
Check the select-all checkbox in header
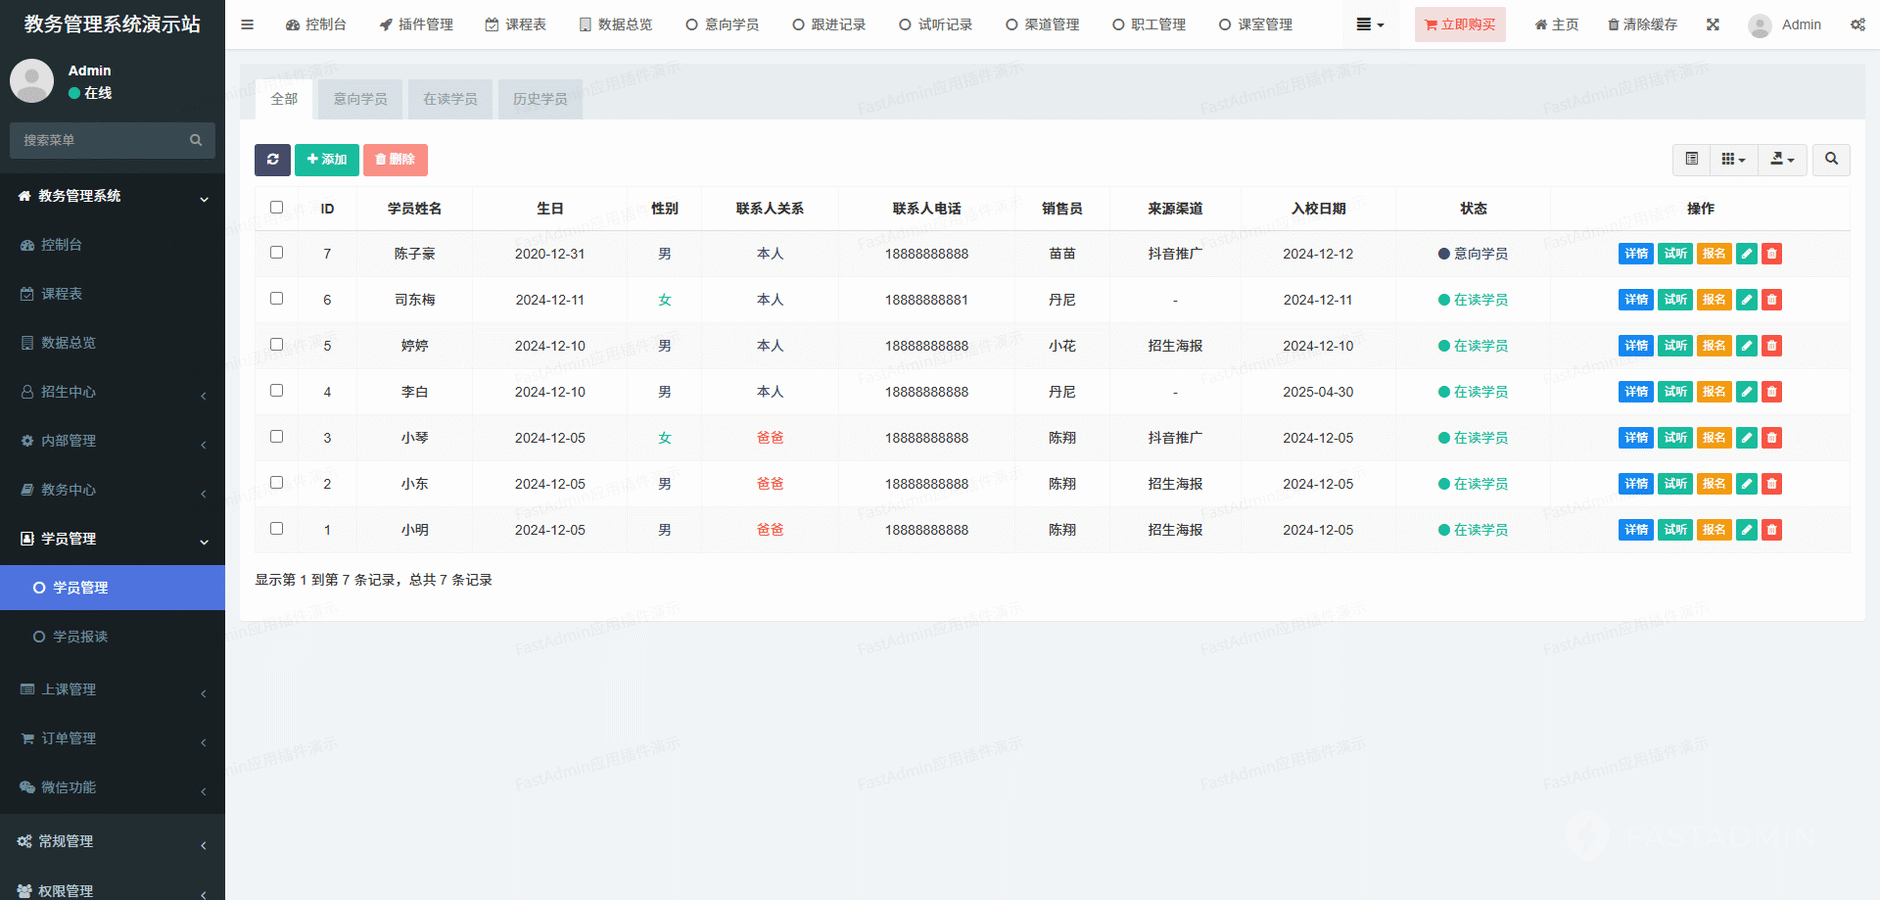click(x=277, y=208)
